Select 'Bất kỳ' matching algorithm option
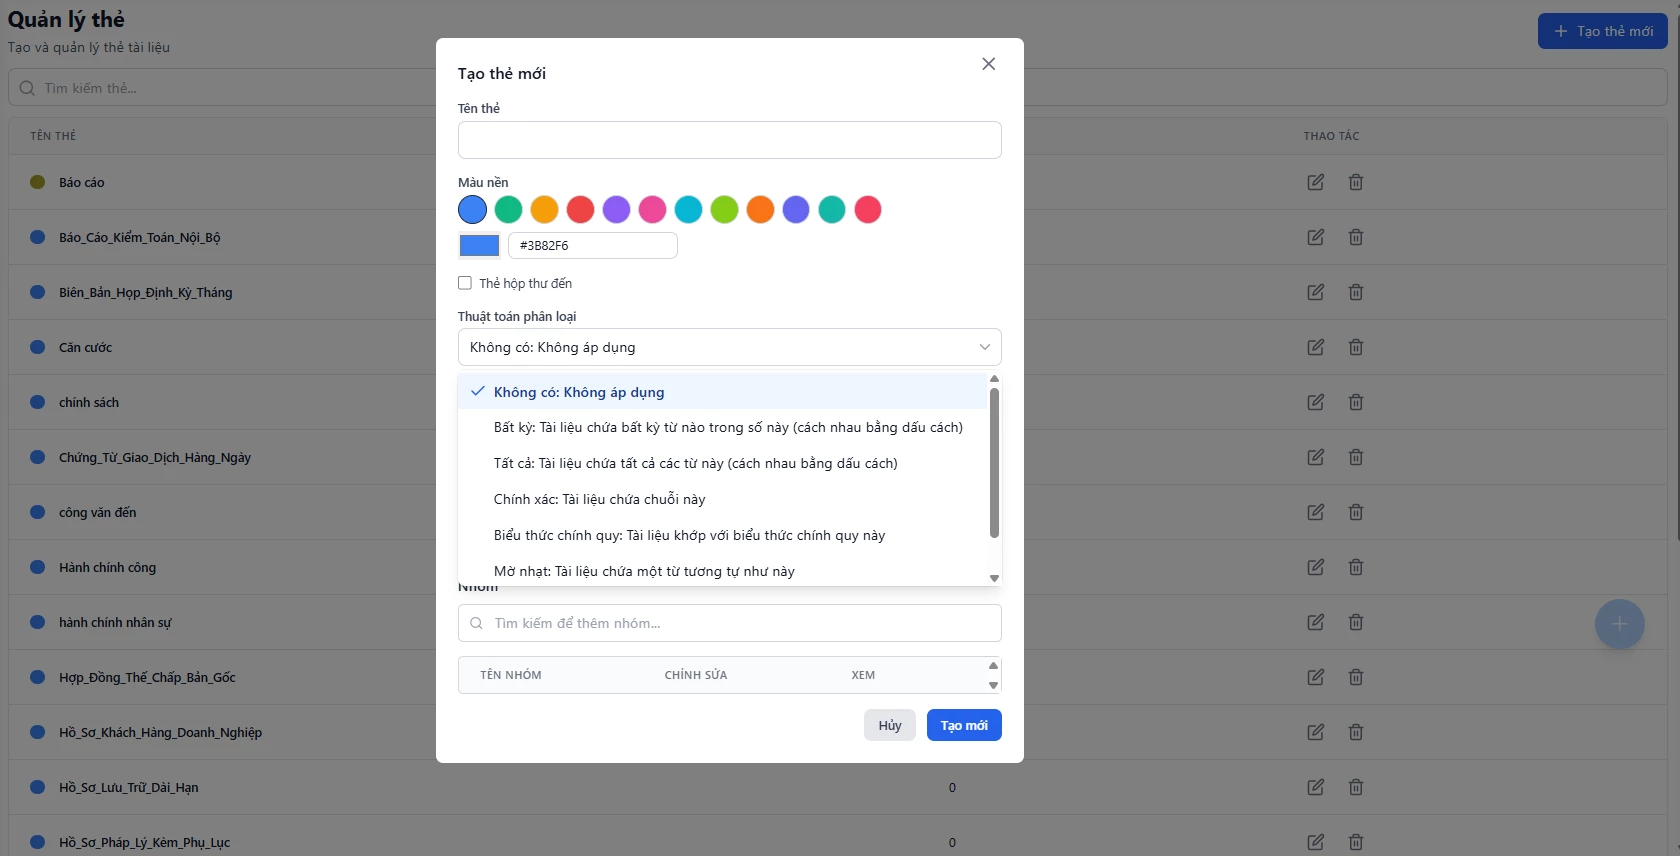 pyautogui.click(x=727, y=428)
